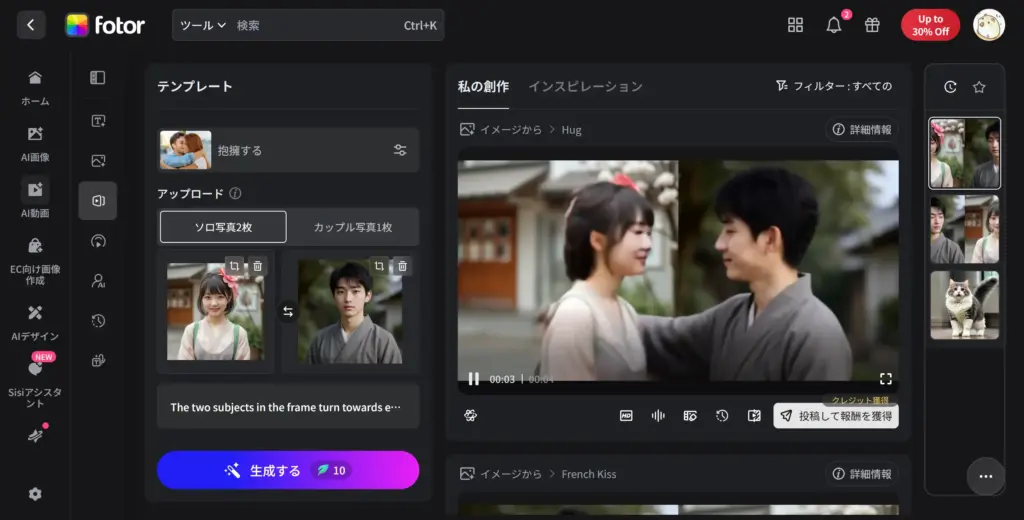This screenshot has height=520, width=1024.
Task: Select the カップル写真1枚 option
Action: (353, 227)
